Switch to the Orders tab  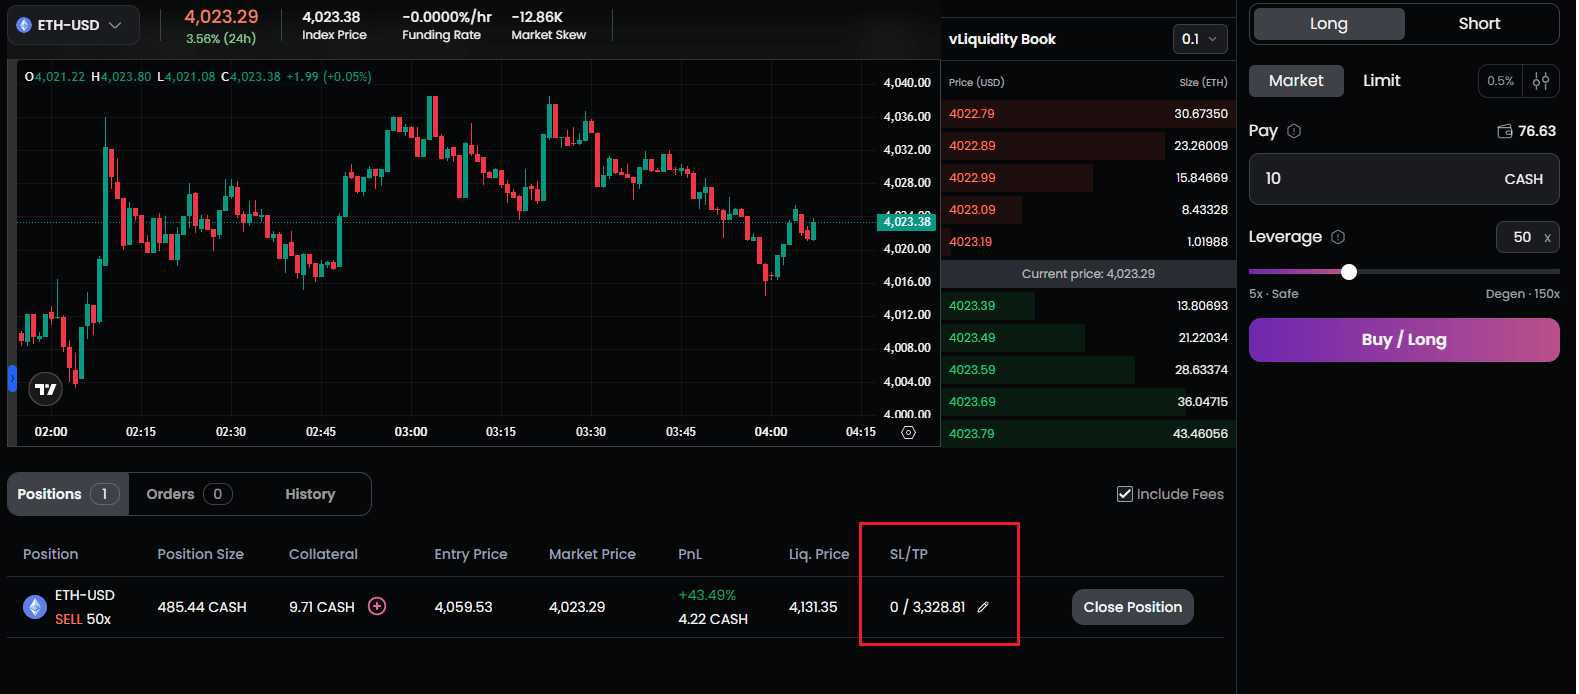pyautogui.click(x=188, y=494)
